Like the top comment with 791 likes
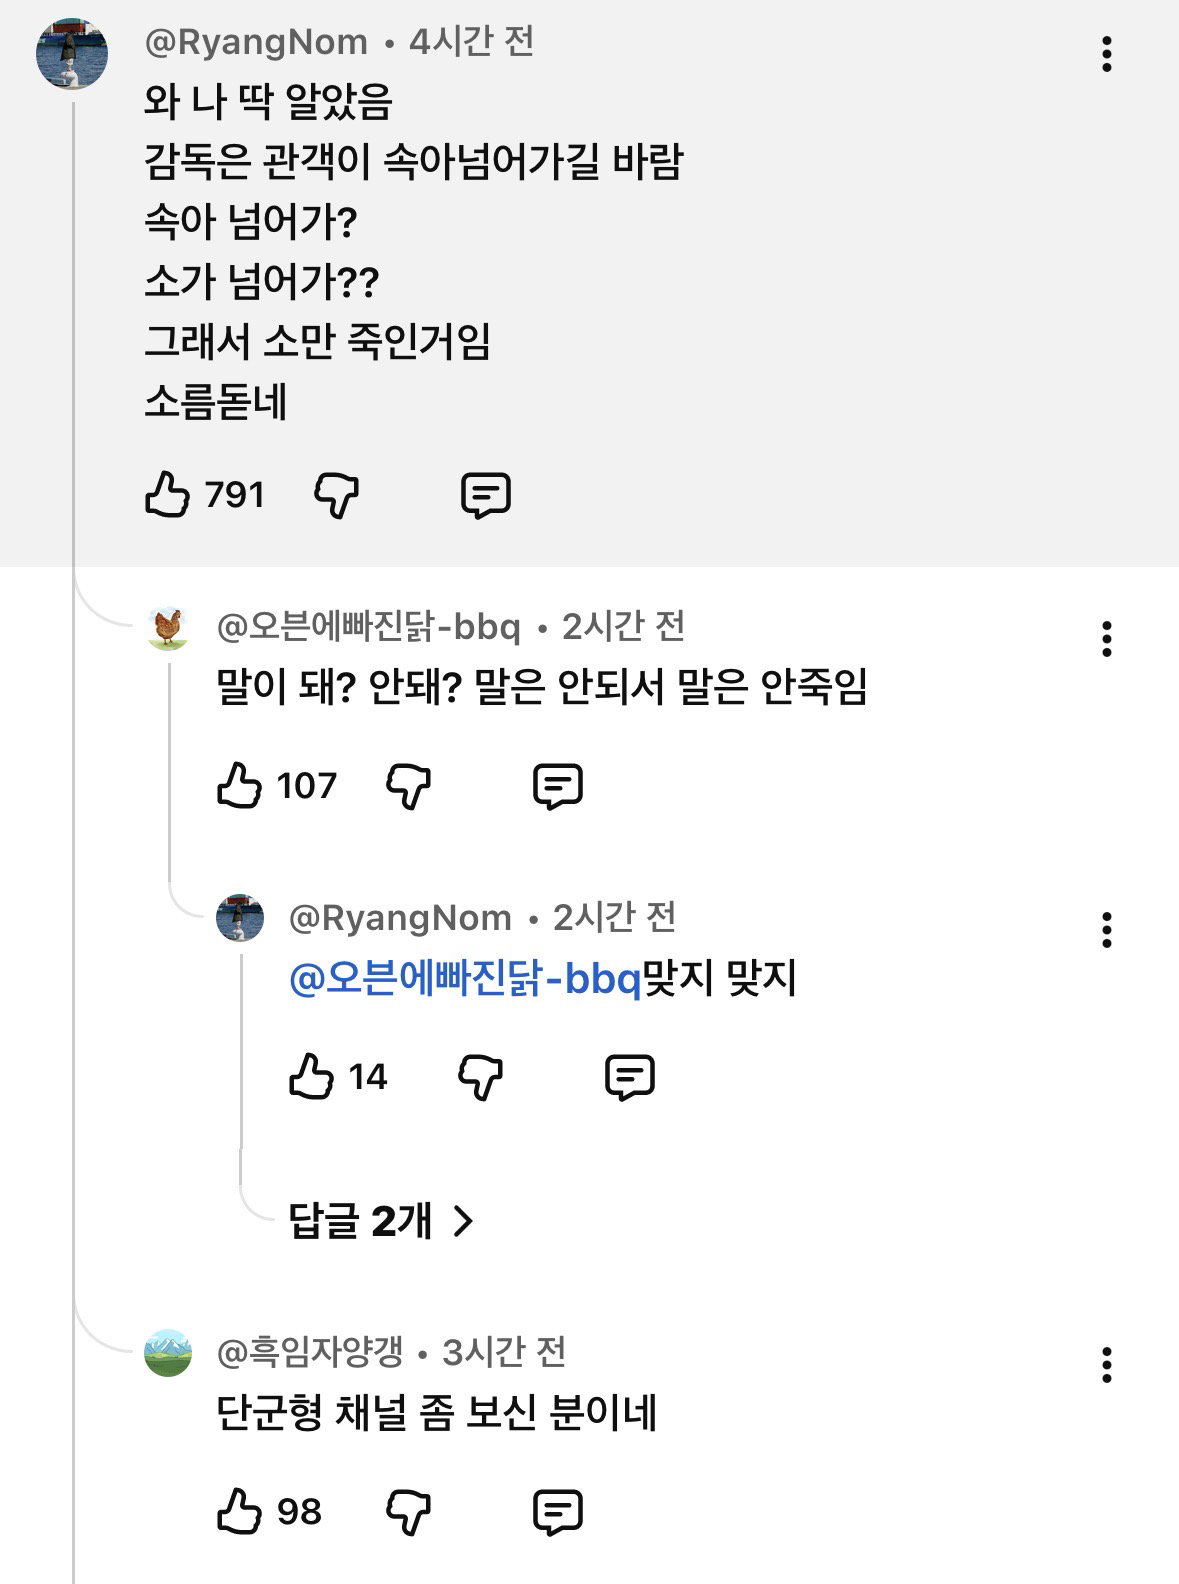This screenshot has width=1179, height=1584. click(167, 494)
